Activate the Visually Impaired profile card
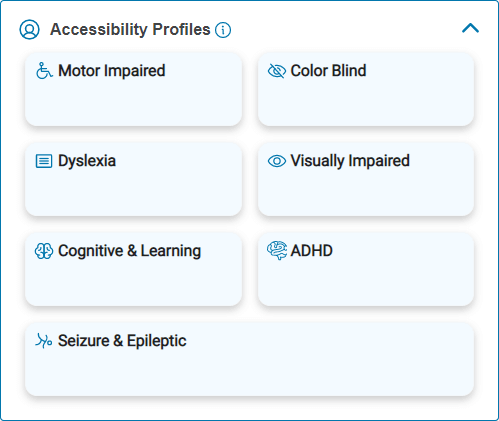499x421 pixels. click(x=366, y=179)
